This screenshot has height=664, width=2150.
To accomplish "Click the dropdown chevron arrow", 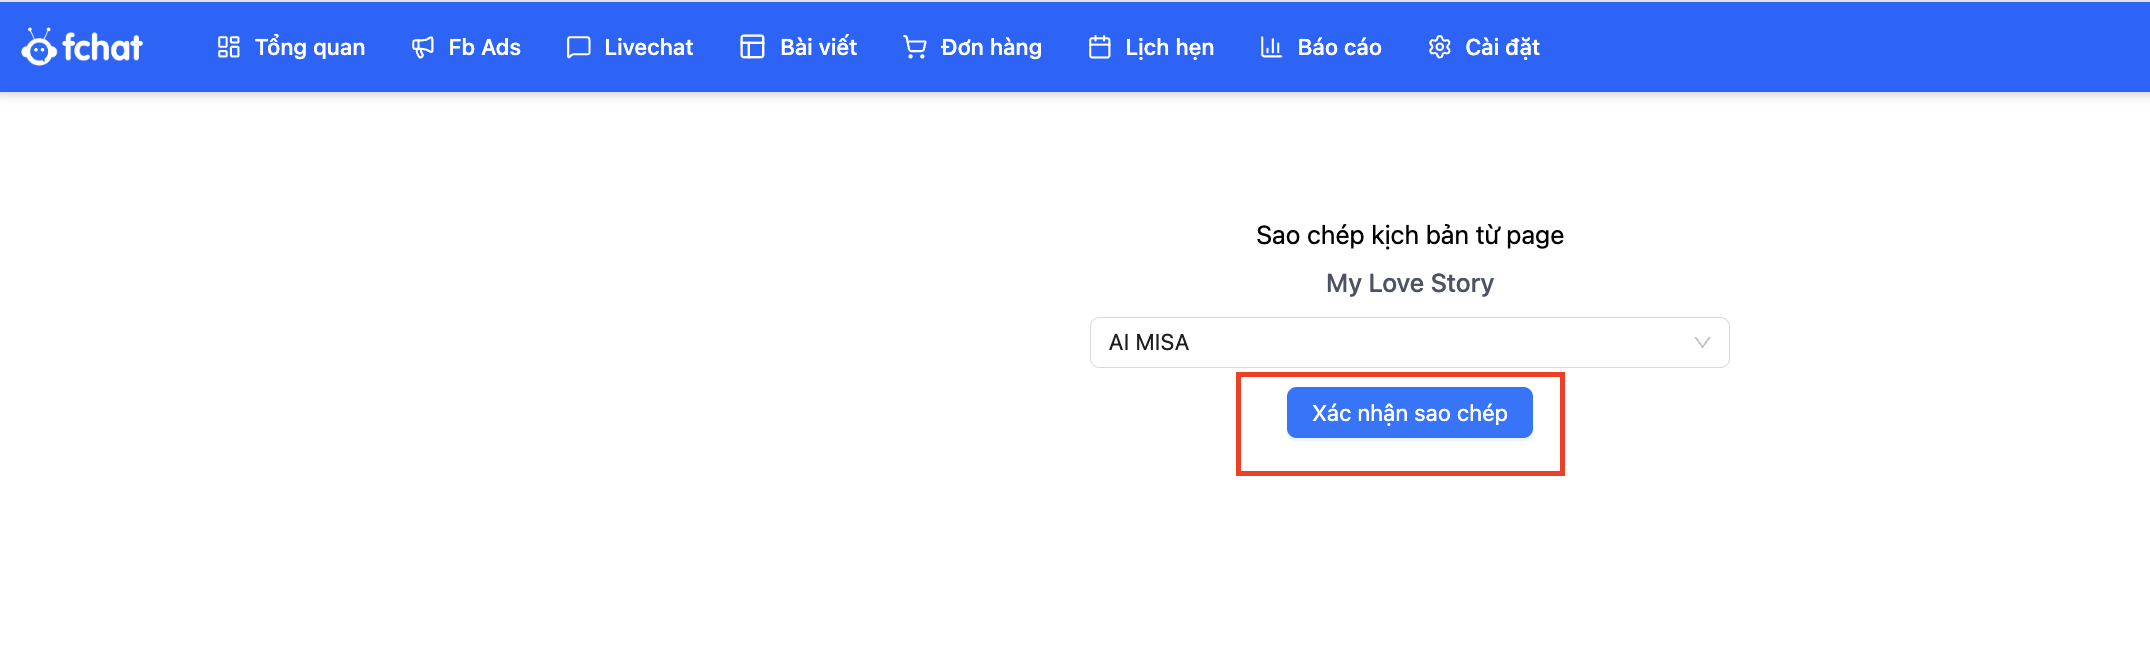I will click(x=1702, y=343).
